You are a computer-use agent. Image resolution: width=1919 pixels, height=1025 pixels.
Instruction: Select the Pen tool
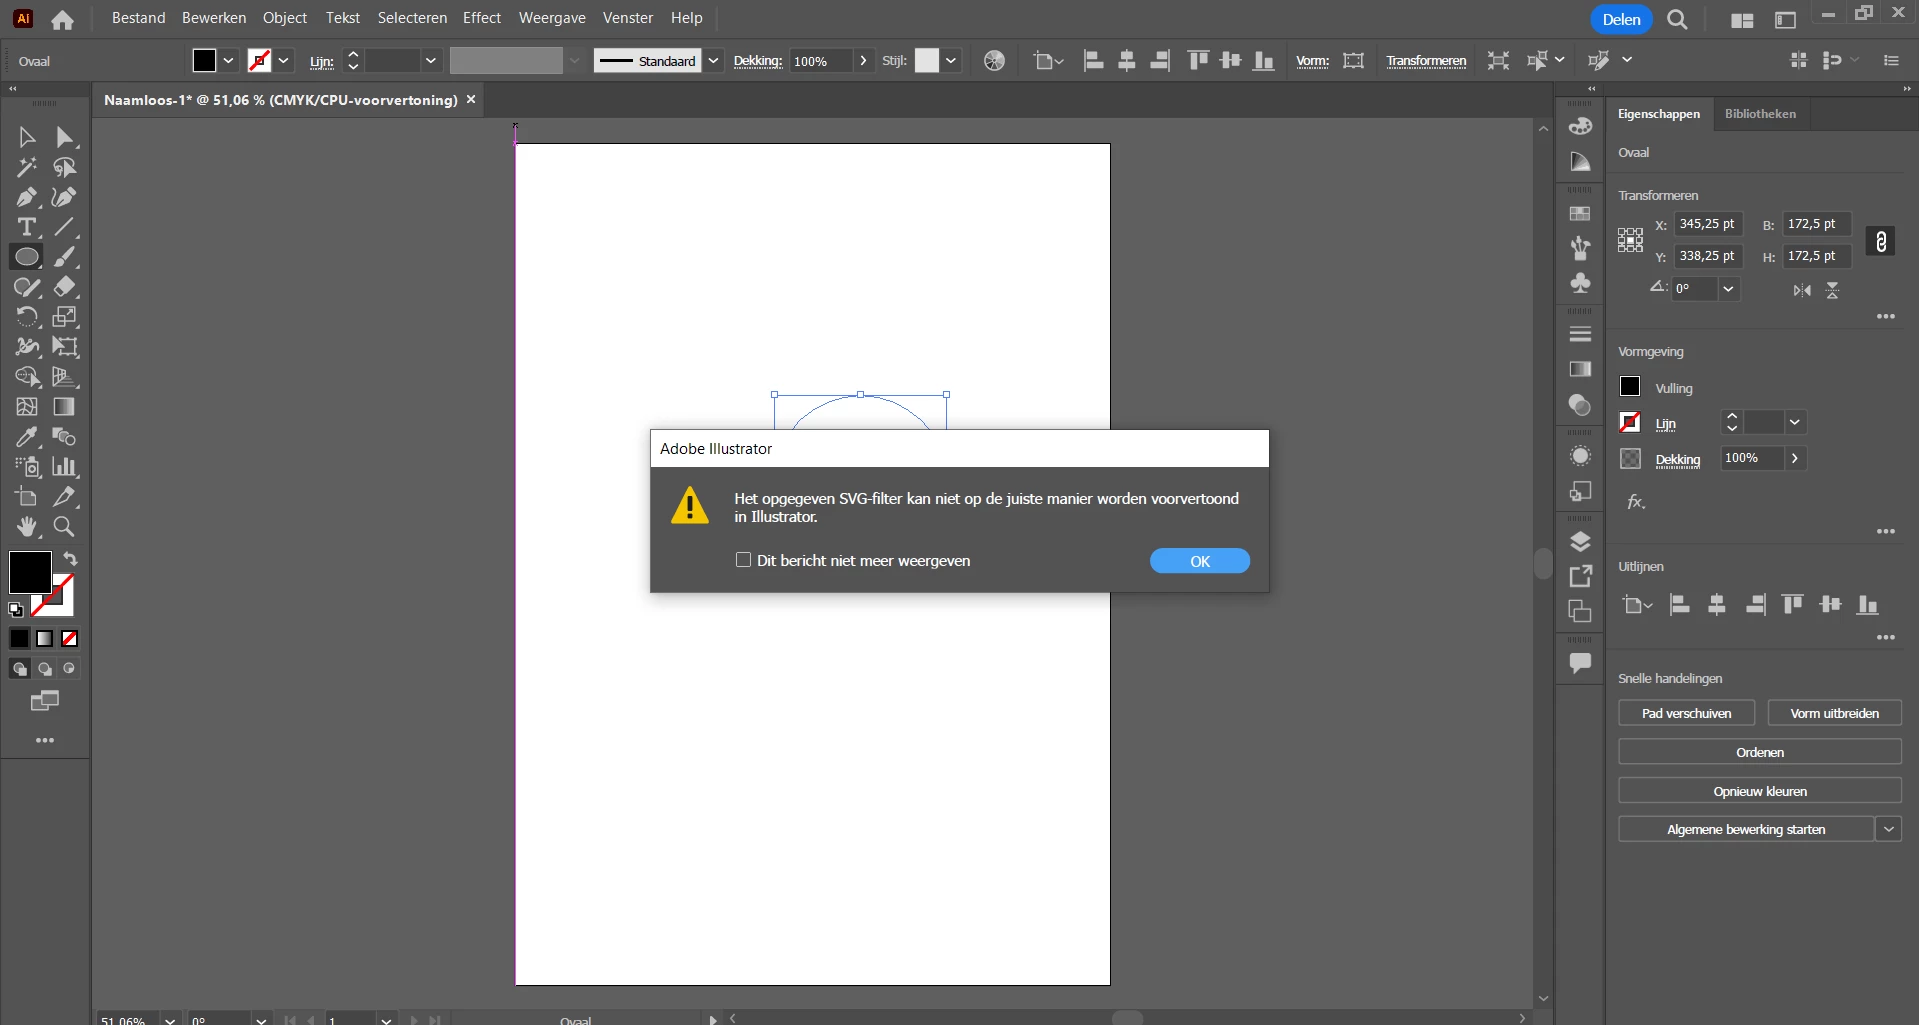pos(27,197)
